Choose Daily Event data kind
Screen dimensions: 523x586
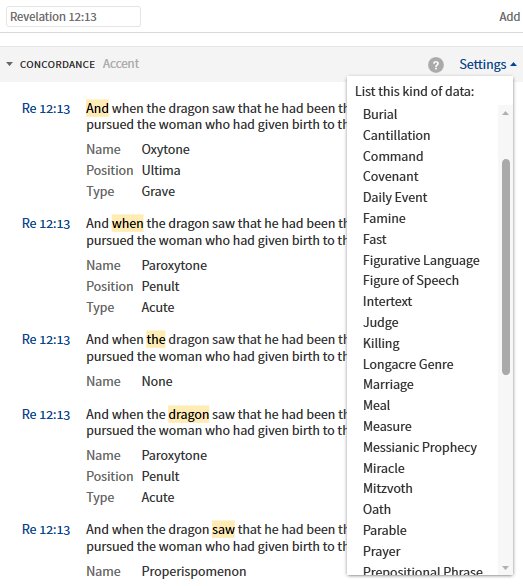[x=395, y=198]
